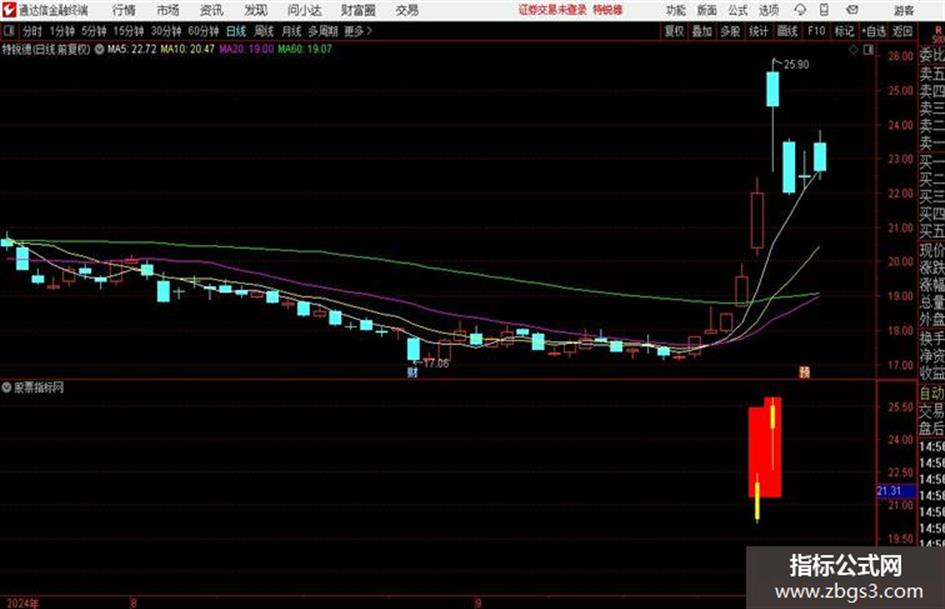Open the 资讯 menu

pos(212,10)
